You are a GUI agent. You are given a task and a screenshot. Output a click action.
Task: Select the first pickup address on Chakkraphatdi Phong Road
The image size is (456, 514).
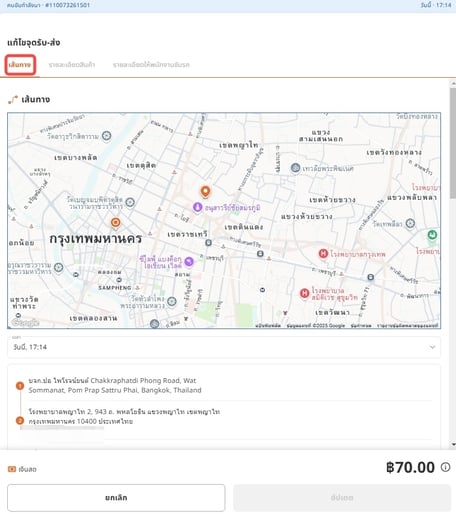click(115, 385)
